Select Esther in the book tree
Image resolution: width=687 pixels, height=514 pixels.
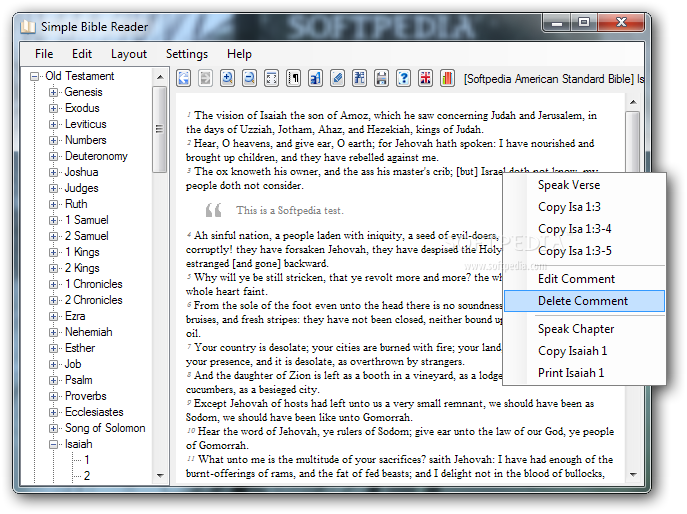pos(80,348)
